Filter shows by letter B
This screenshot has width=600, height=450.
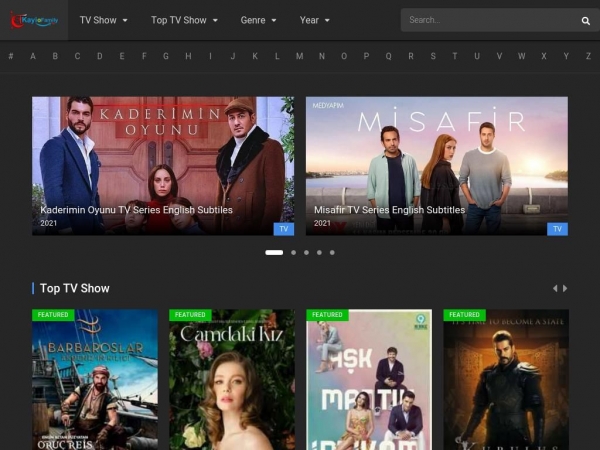[55, 56]
